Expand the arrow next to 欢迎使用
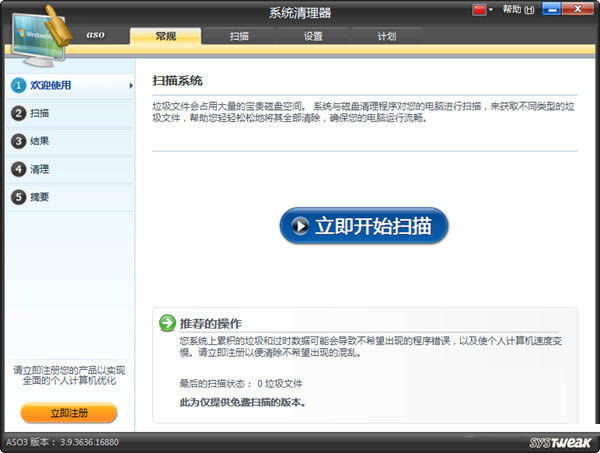This screenshot has width=600, height=453. point(131,86)
